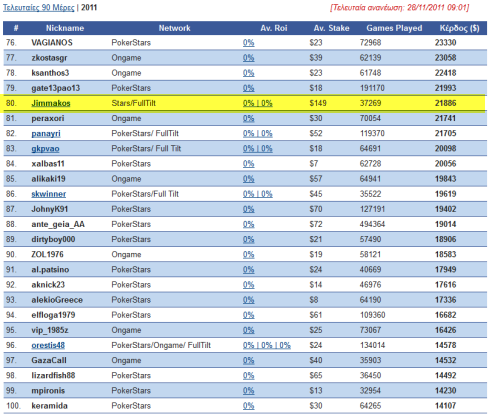Click the Κέρδος ($) column header

click(x=459, y=28)
